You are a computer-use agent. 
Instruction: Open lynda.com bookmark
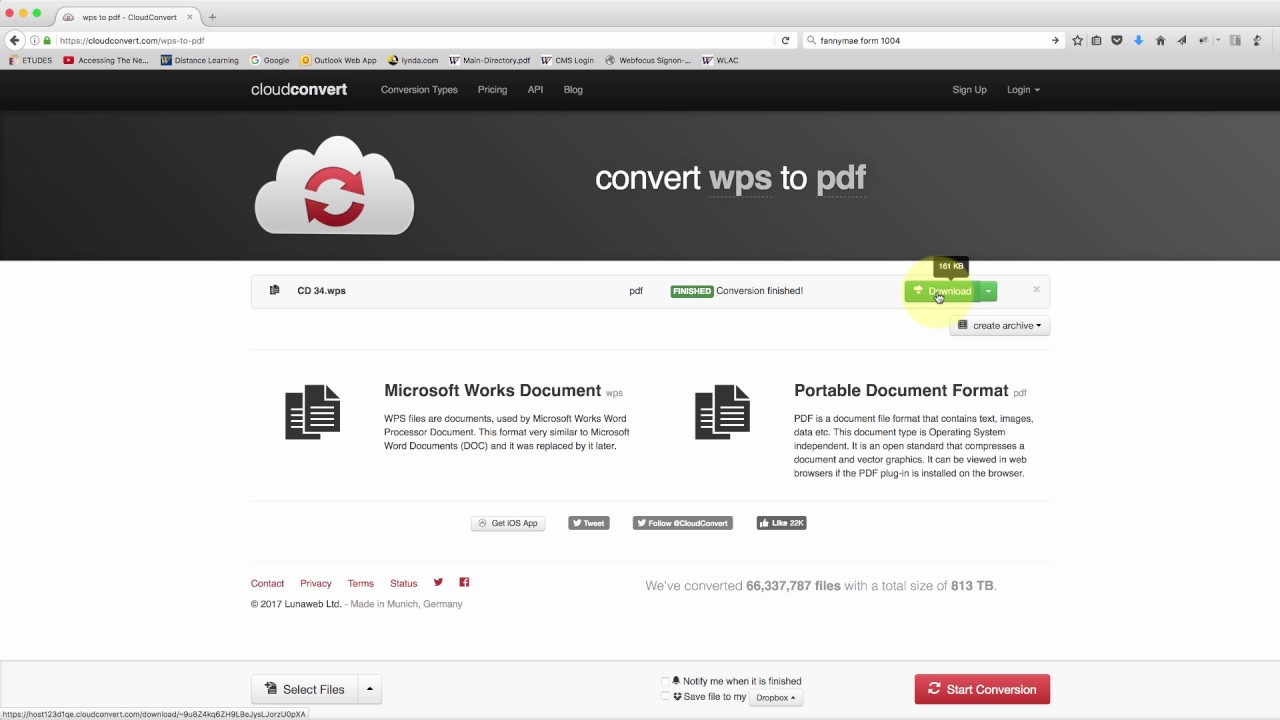[x=413, y=60]
